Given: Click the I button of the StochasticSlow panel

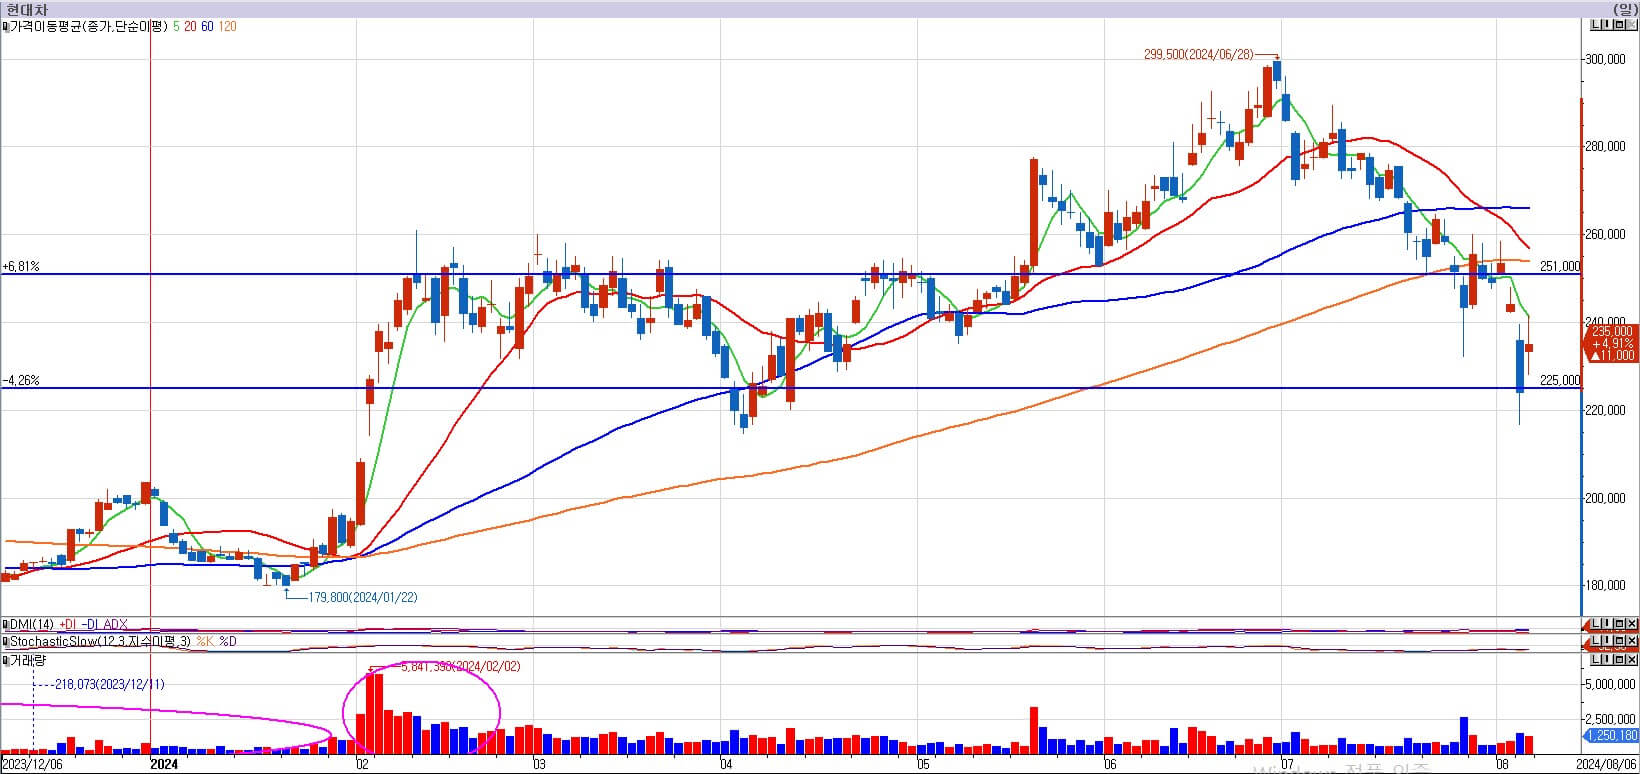Looking at the screenshot, I should (1607, 640).
